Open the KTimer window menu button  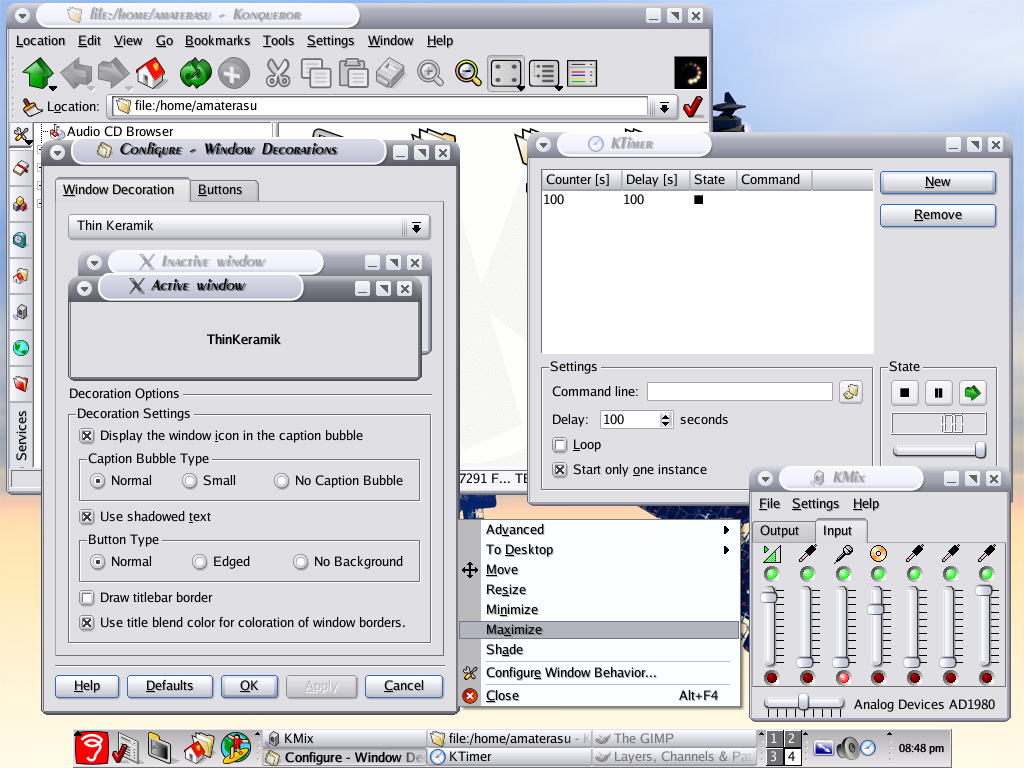click(543, 144)
